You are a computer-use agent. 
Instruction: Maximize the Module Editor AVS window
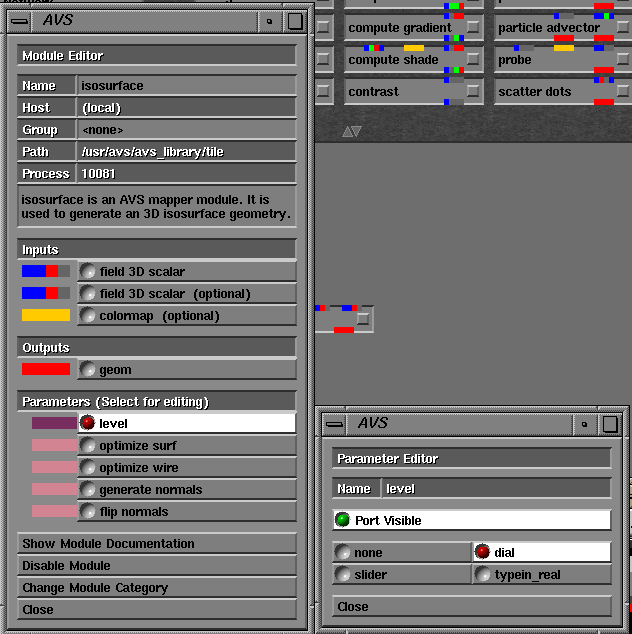pyautogui.click(x=295, y=21)
